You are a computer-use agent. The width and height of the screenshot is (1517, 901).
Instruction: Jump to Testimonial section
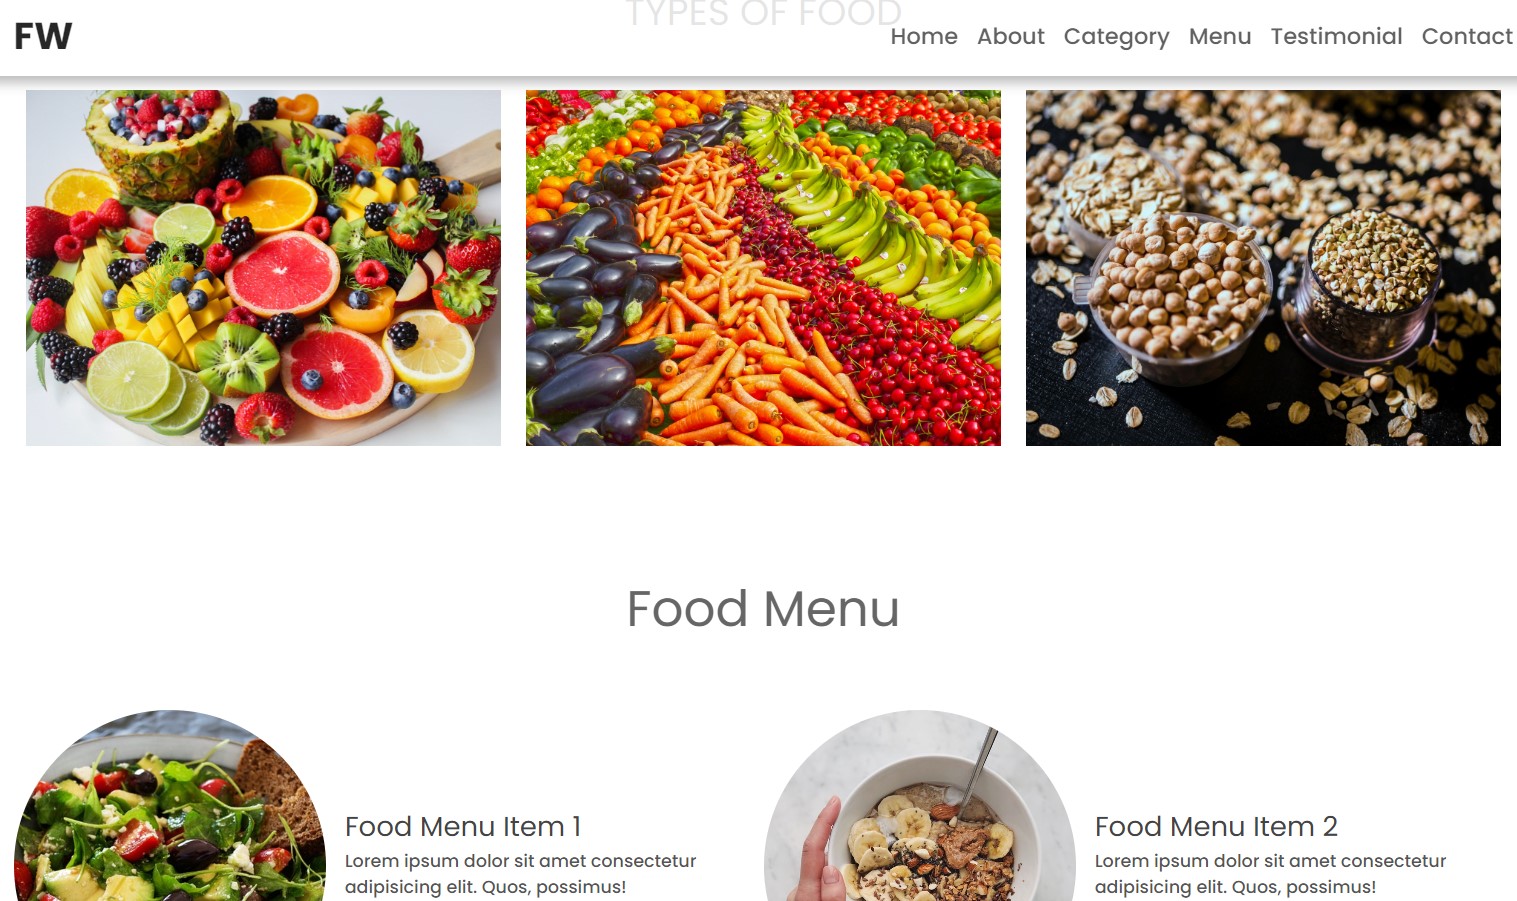coord(1336,36)
